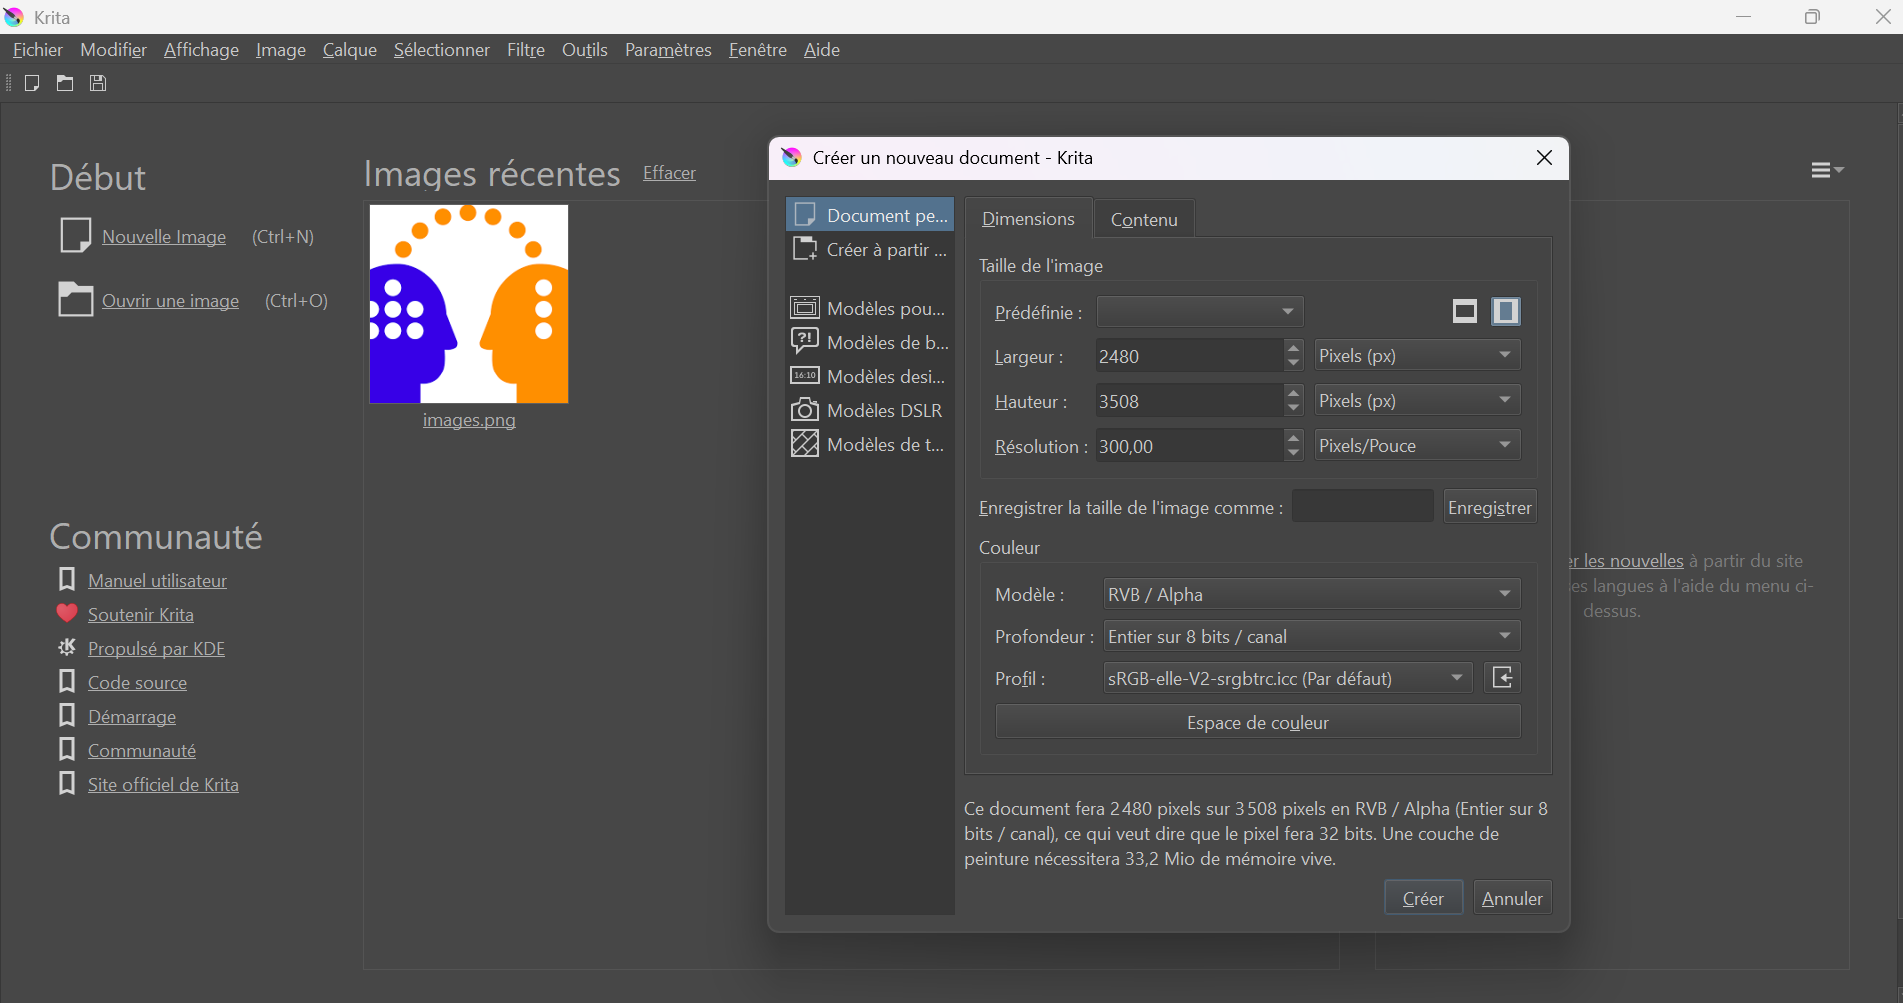Open the Modèles pour animation templates
1903x1003 pixels.
point(870,308)
